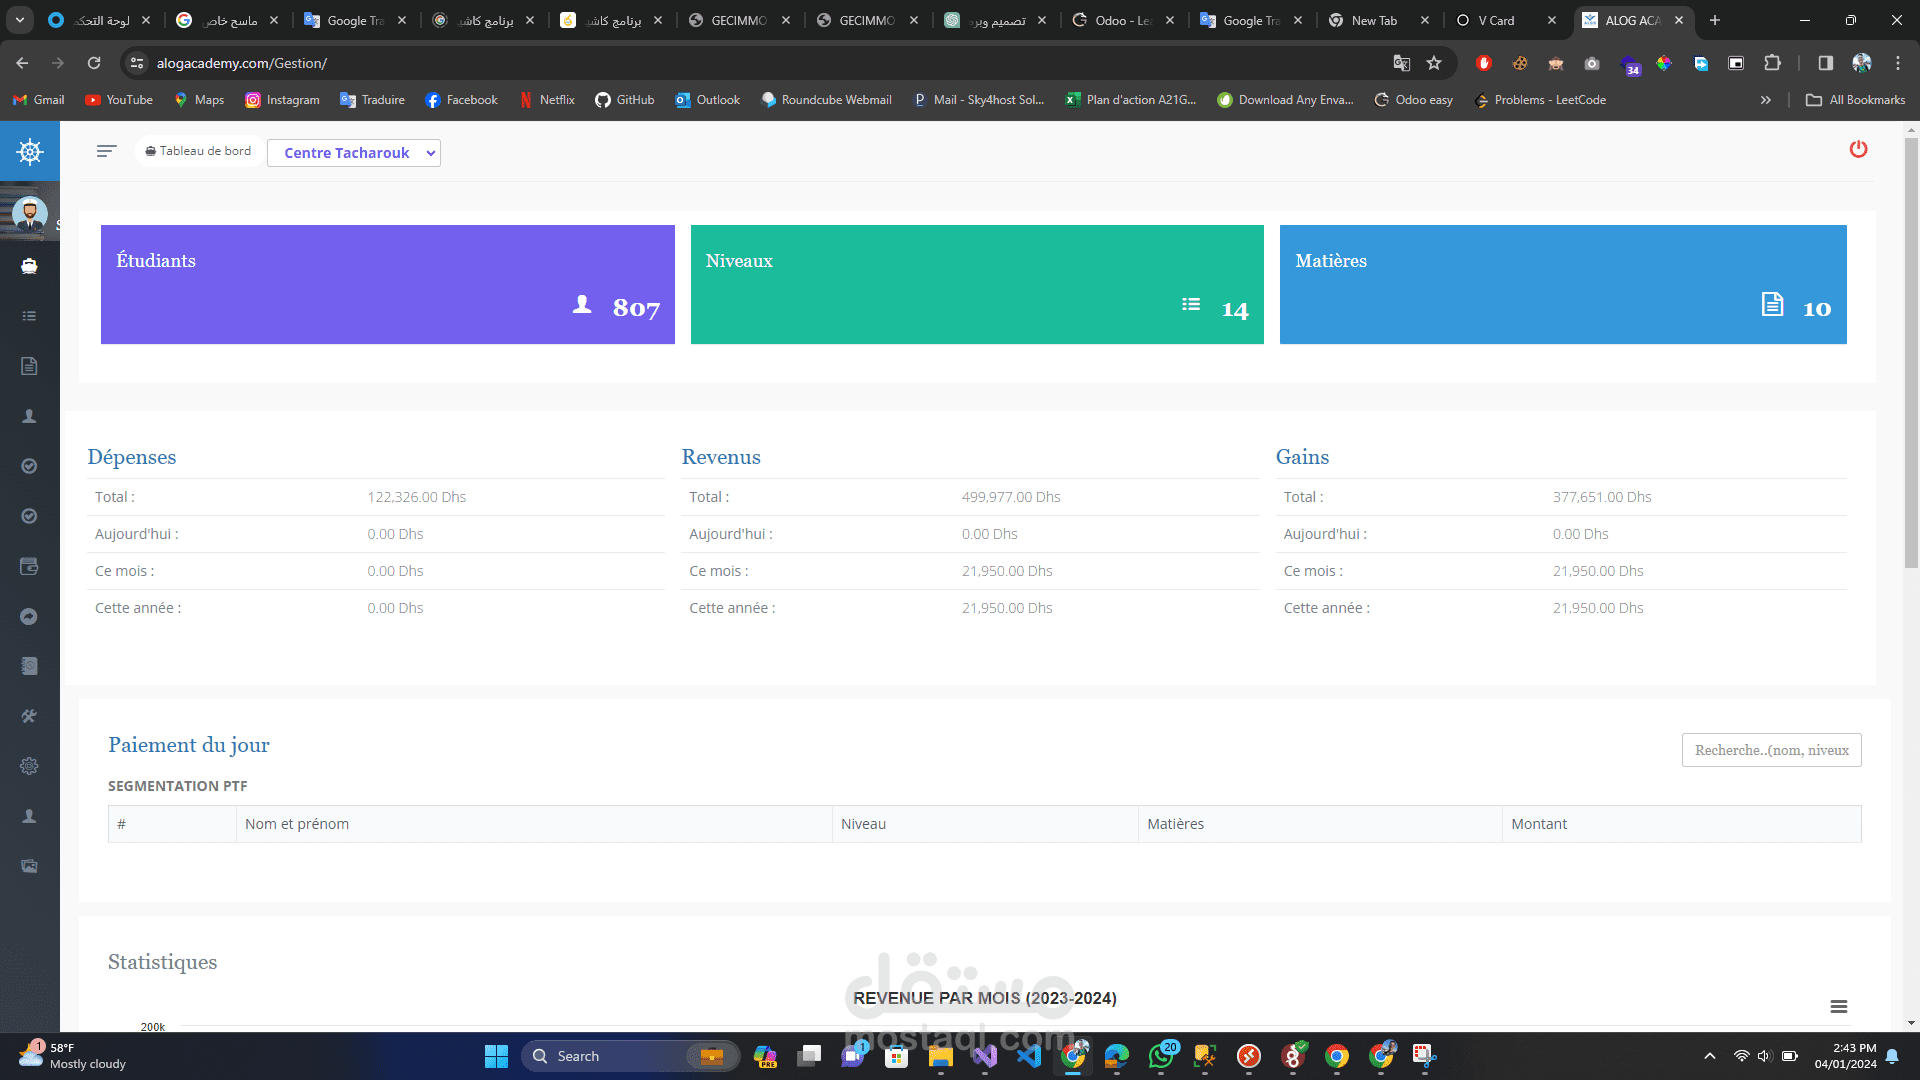
Task: Open the revenue chart hamburger menu
Action: (x=1839, y=1007)
